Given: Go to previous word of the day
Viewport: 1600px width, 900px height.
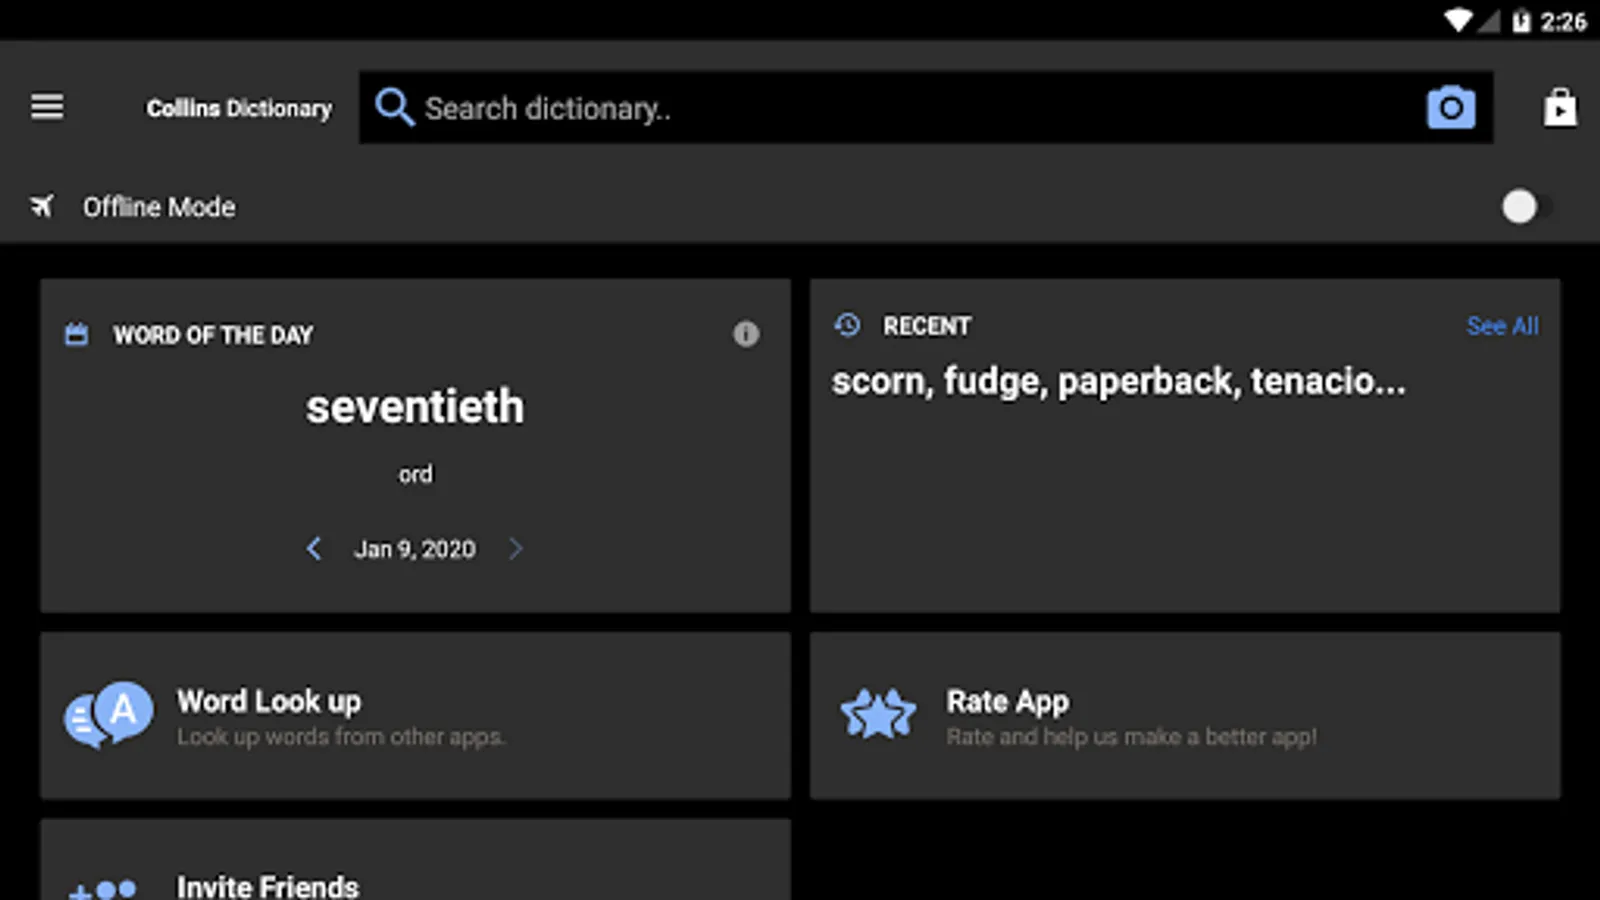Looking at the screenshot, I should coord(314,549).
